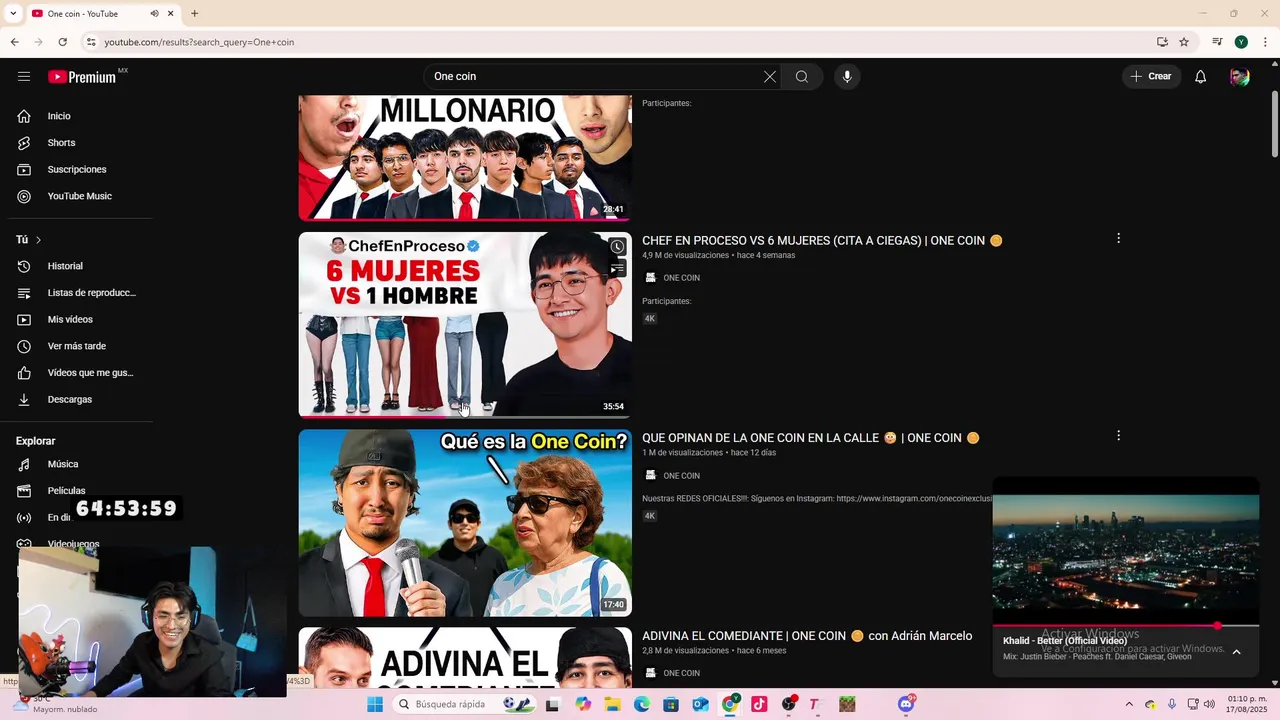Clear the search box with the X

(770, 77)
